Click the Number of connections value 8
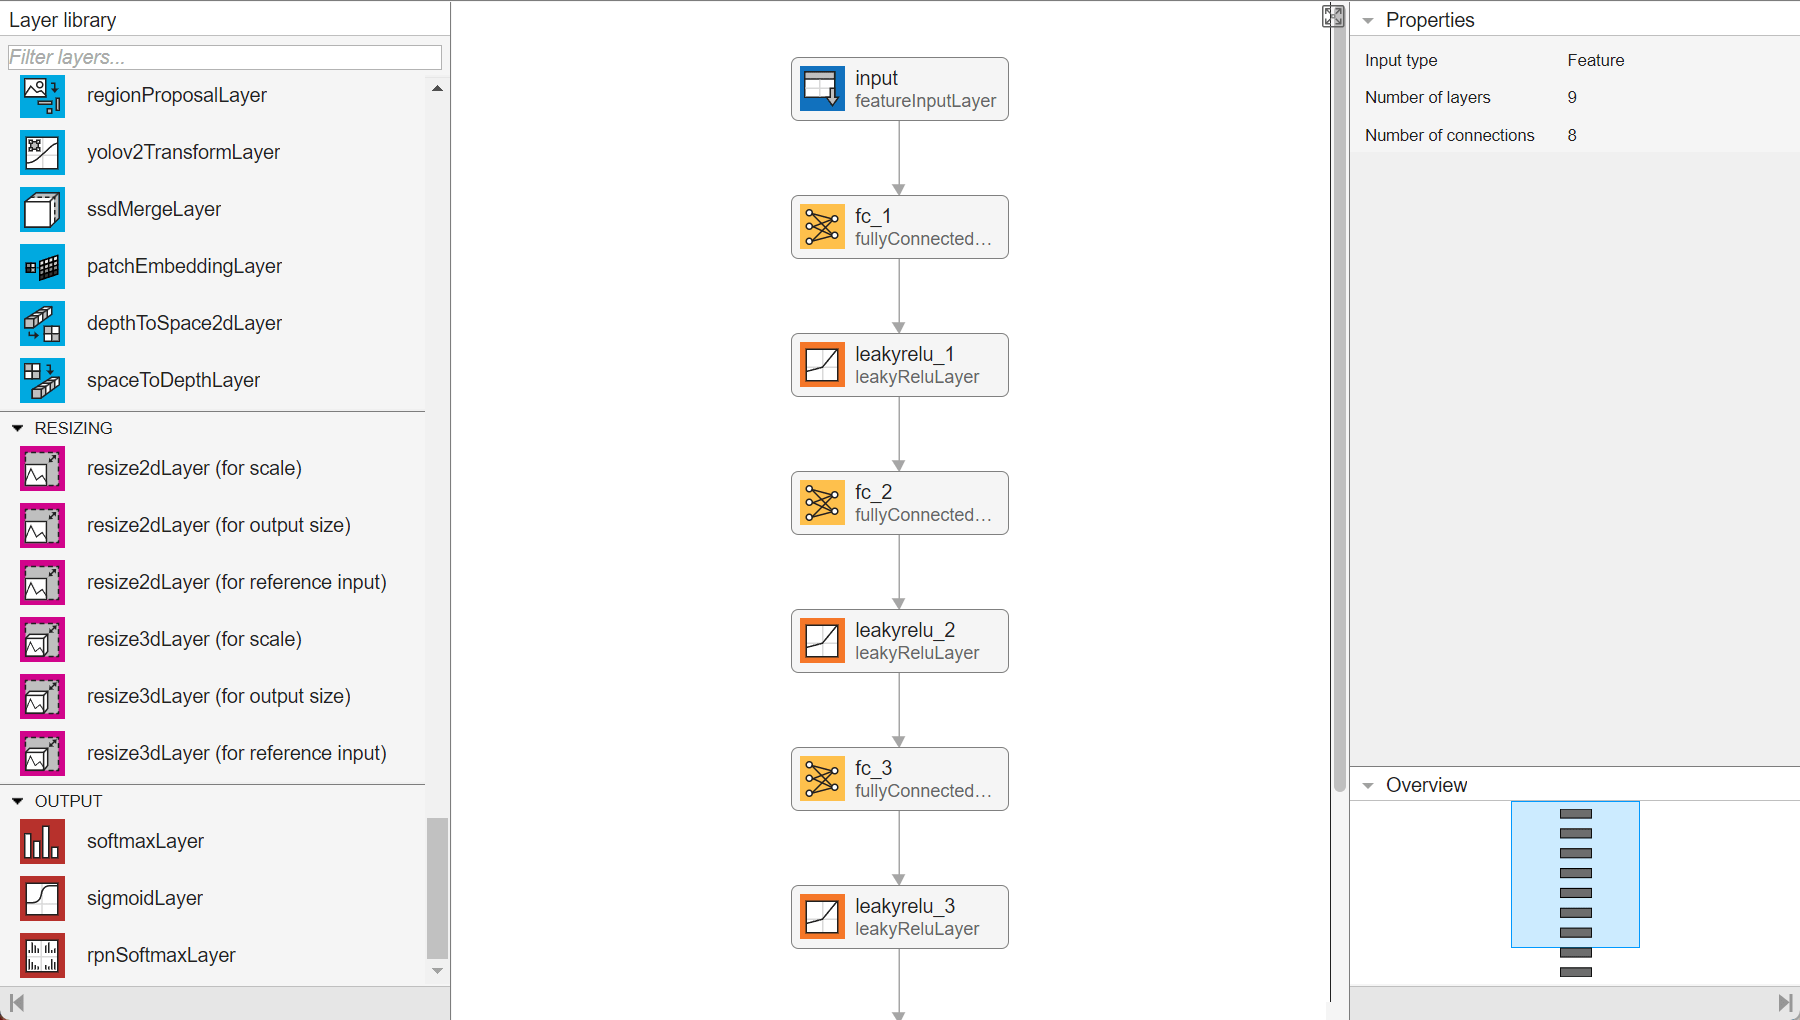 (1572, 135)
